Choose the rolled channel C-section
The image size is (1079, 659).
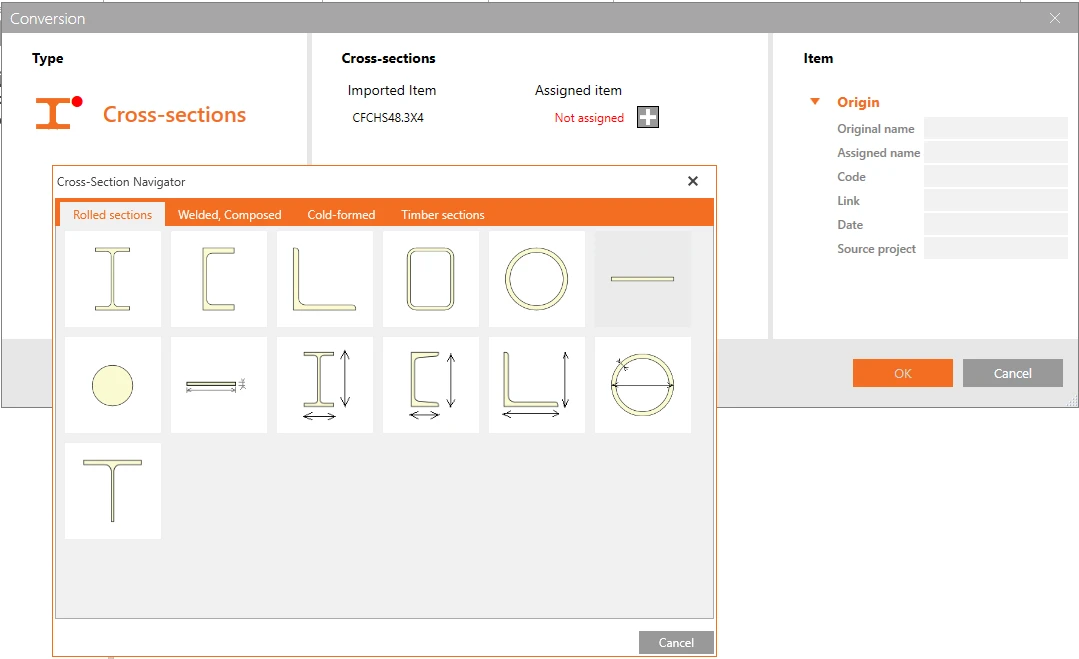click(219, 279)
